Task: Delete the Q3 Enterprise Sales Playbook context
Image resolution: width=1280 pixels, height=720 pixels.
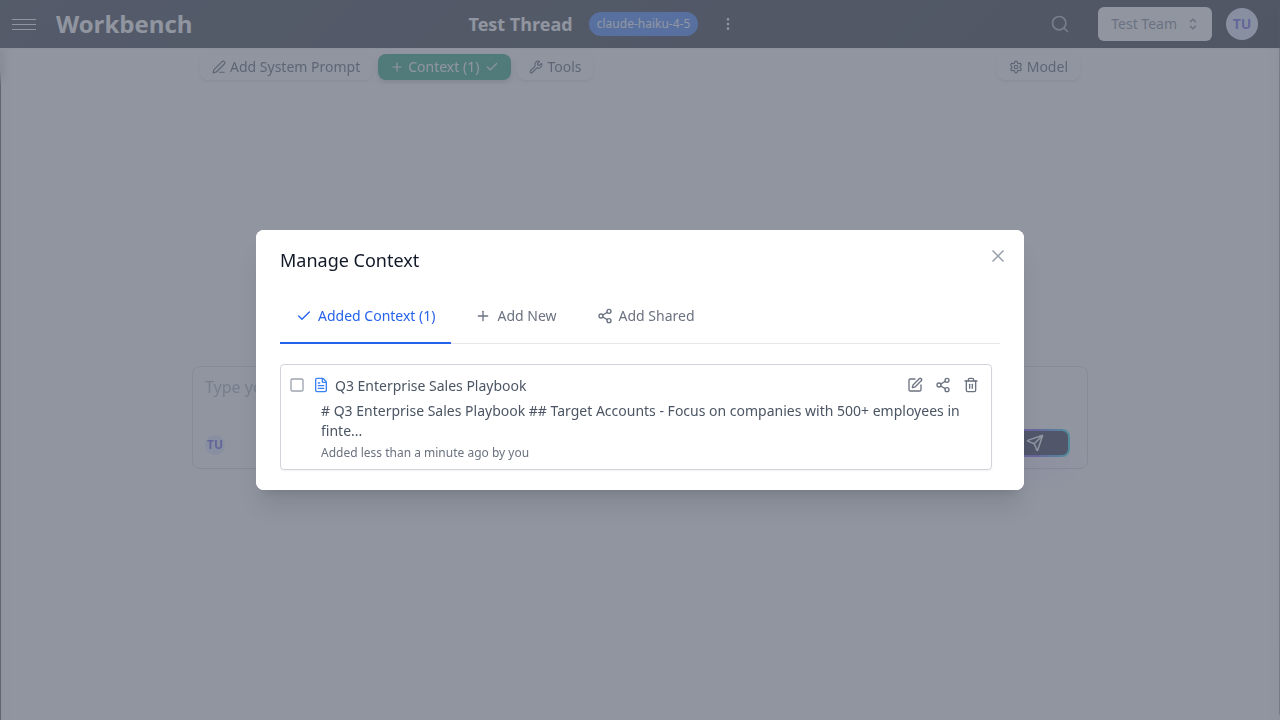Action: point(971,385)
